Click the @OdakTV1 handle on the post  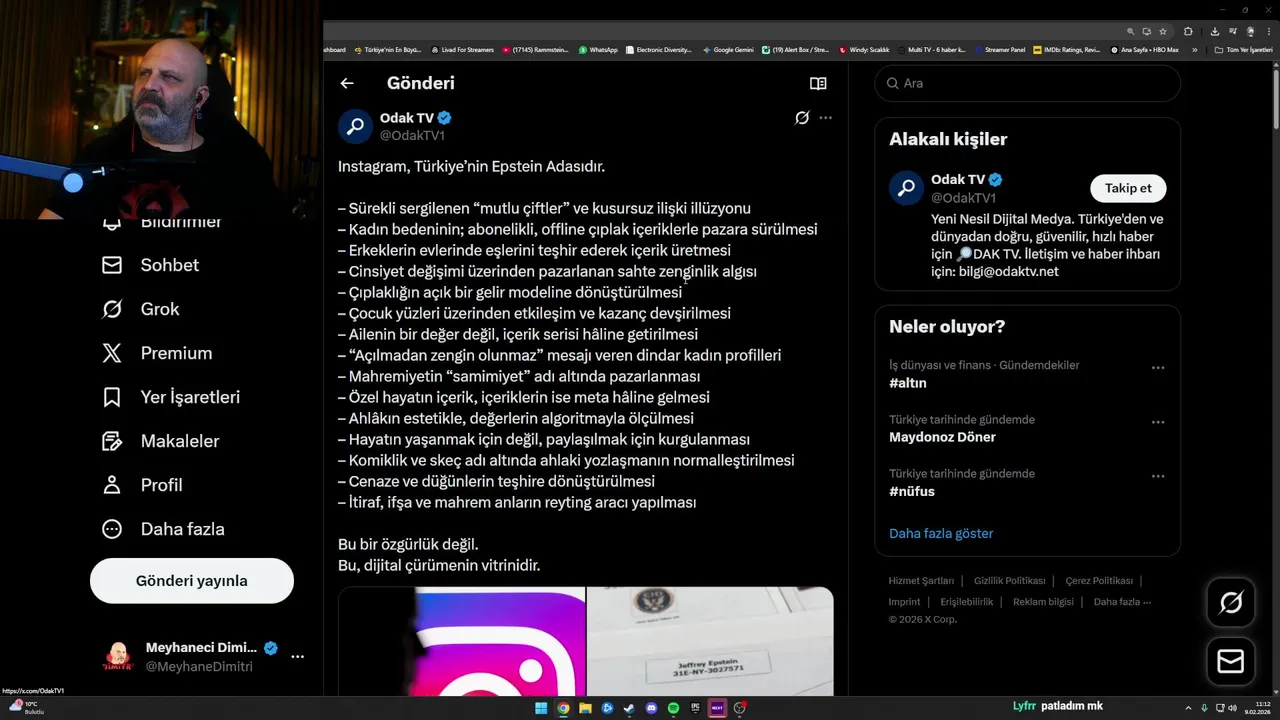click(412, 135)
